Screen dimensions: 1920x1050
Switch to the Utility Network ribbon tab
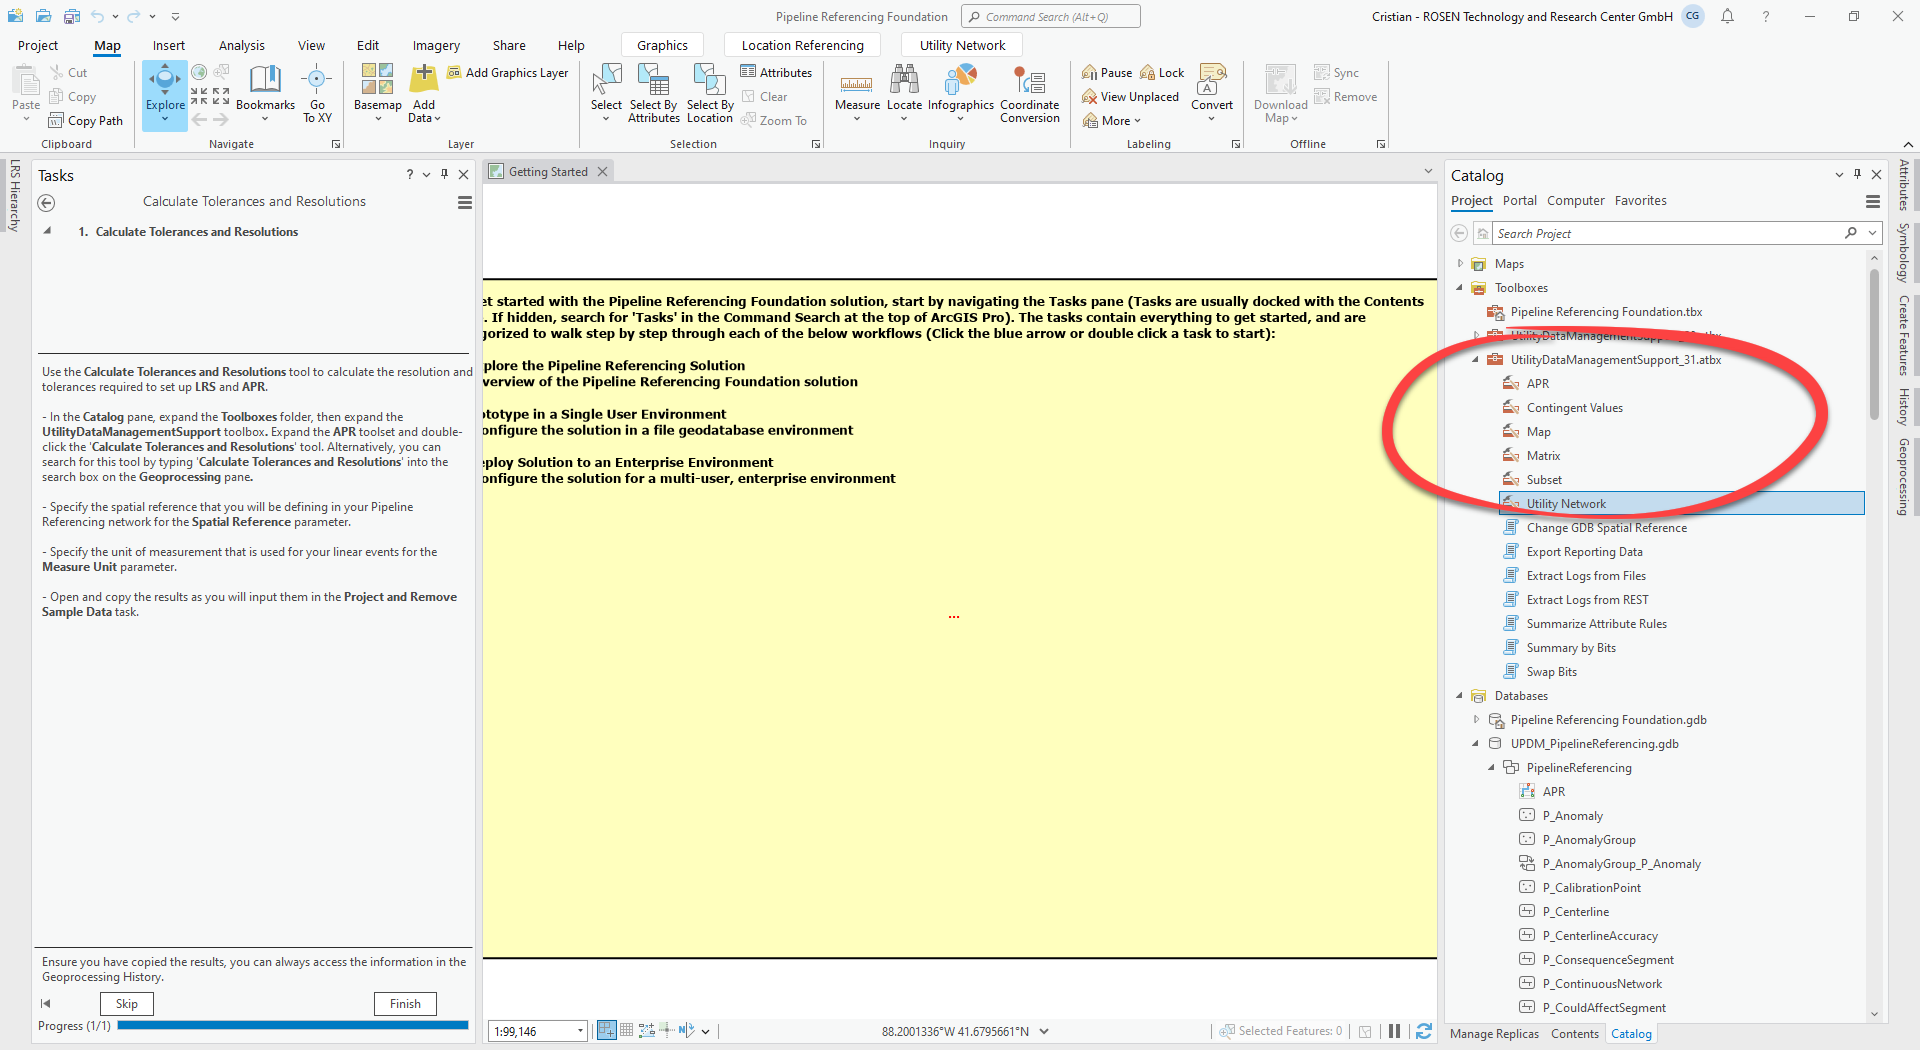960,44
